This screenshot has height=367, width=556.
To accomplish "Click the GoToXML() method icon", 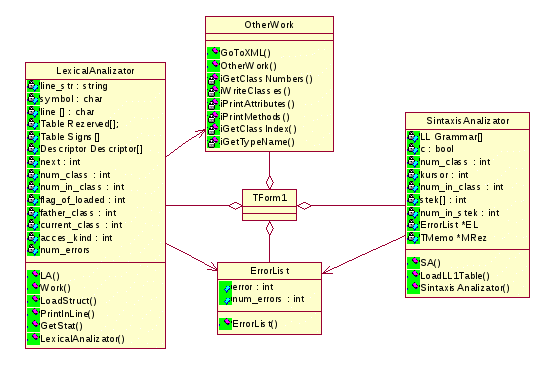I will pyautogui.click(x=213, y=52).
